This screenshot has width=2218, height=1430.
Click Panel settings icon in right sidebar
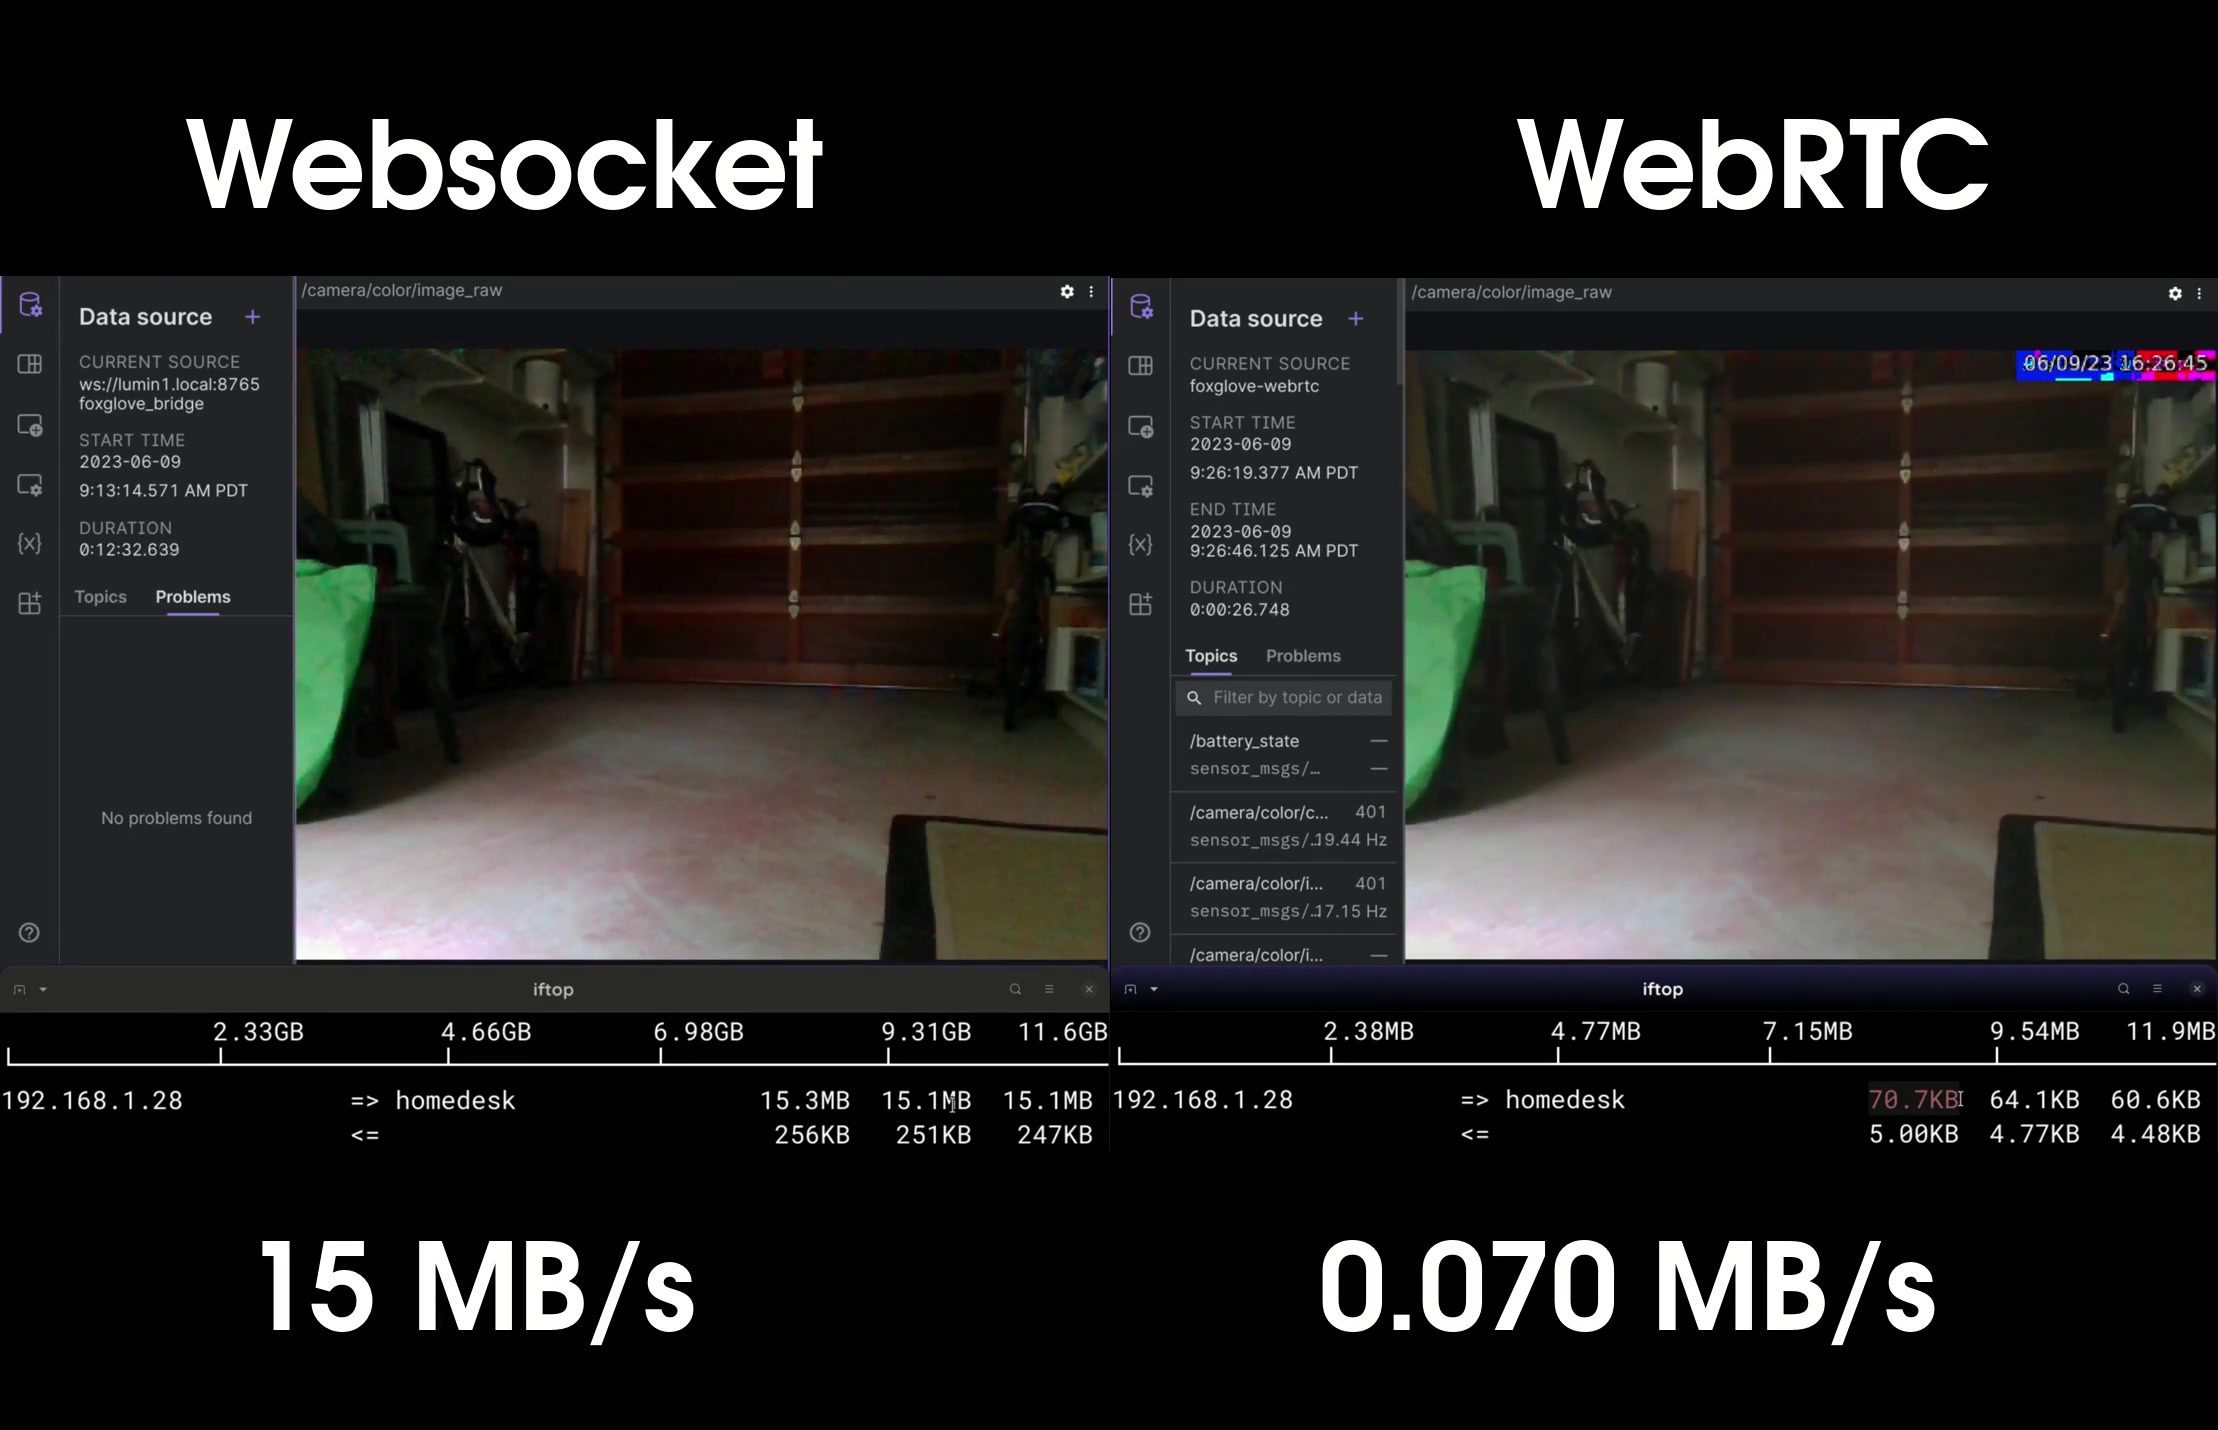[1140, 486]
